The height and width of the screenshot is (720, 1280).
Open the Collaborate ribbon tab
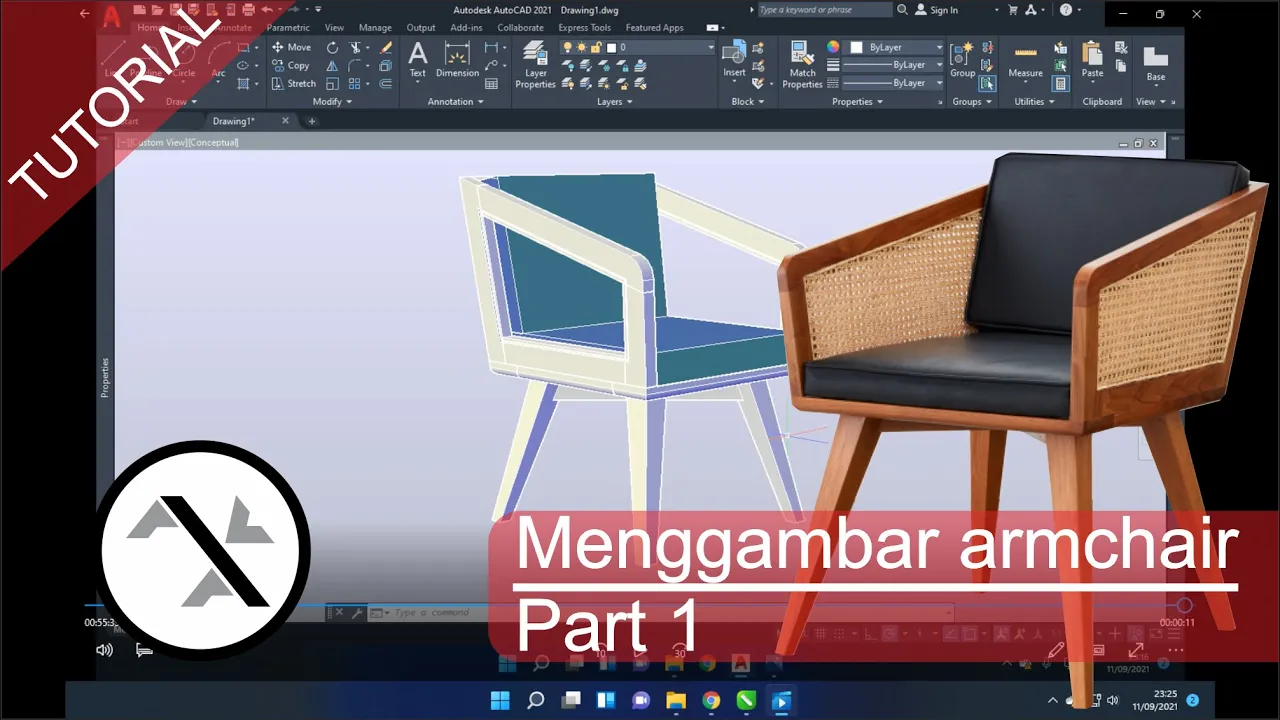tap(520, 28)
